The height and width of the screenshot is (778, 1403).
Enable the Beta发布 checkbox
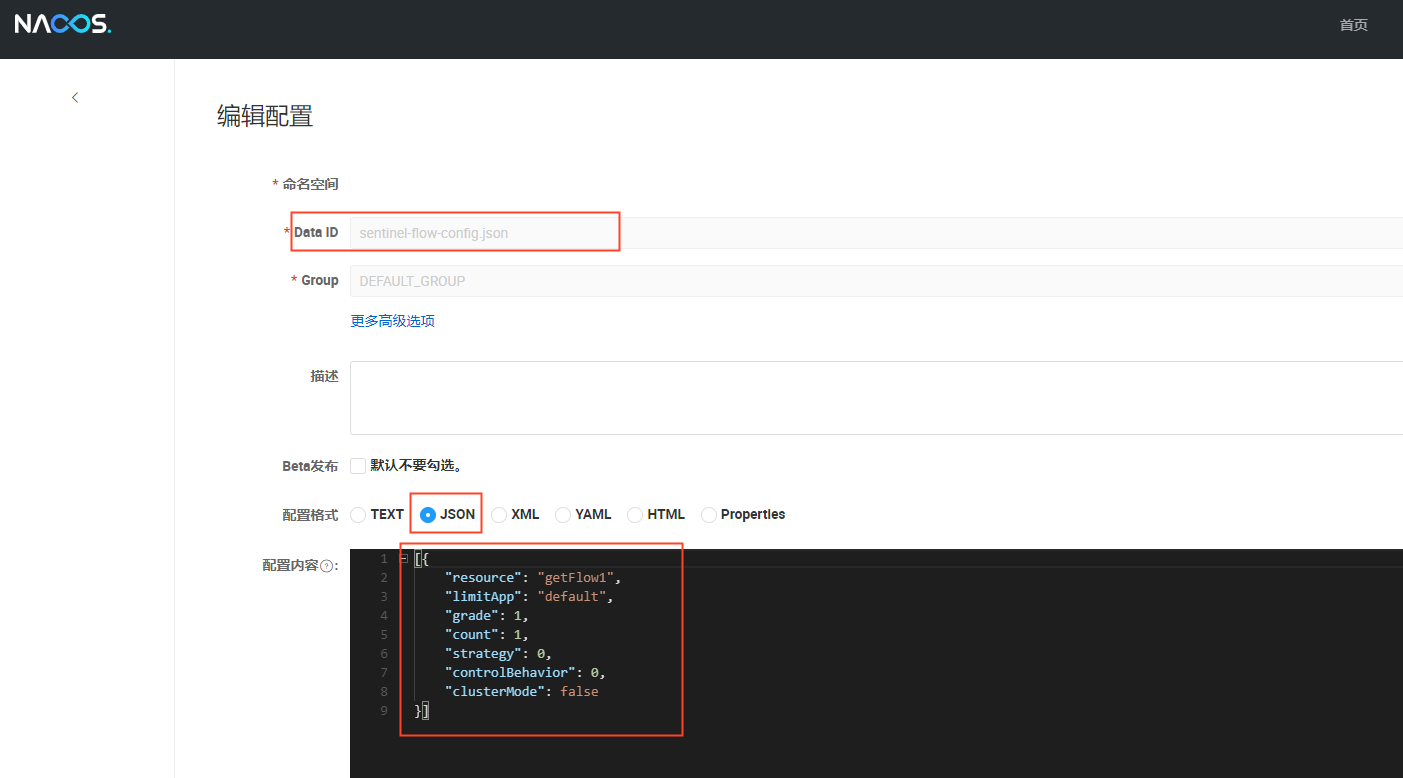click(358, 466)
